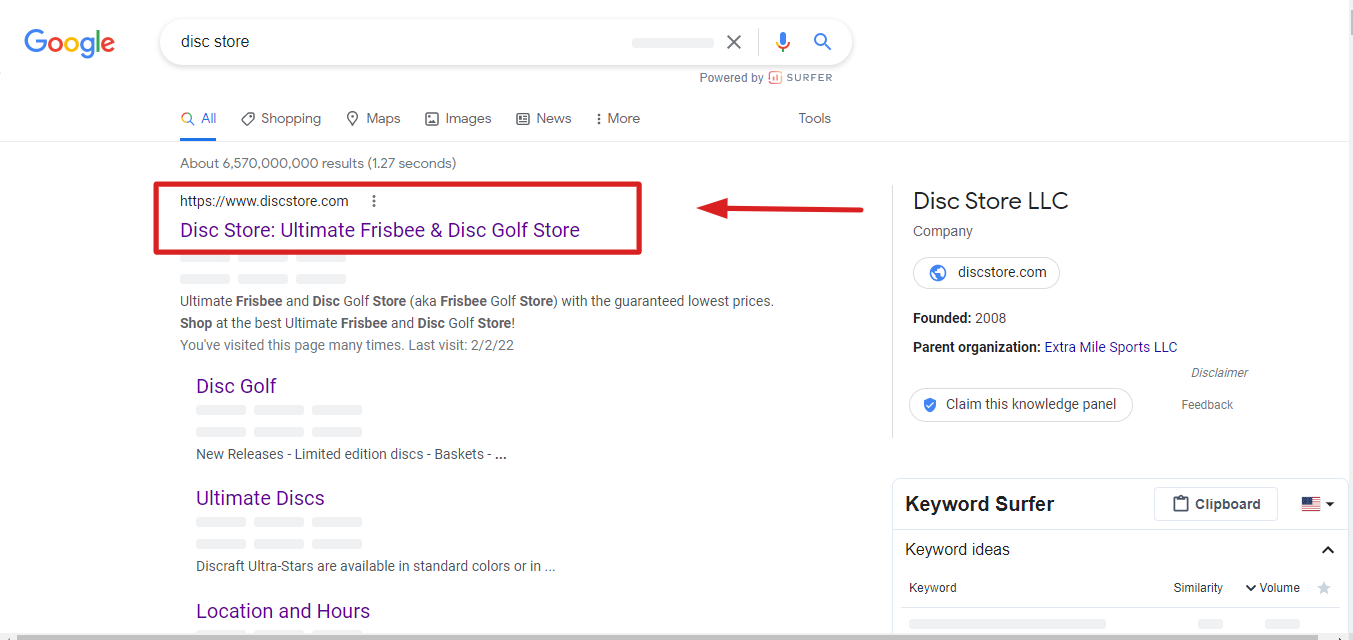This screenshot has width=1353, height=640.
Task: Open Disc Store: Ultimate Frisbee result title
Action: tap(380, 230)
